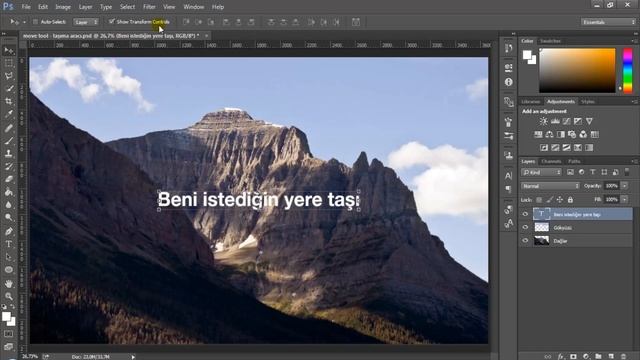The image size is (640, 360).
Task: Switch to the Styles tab
Action: 588,102
